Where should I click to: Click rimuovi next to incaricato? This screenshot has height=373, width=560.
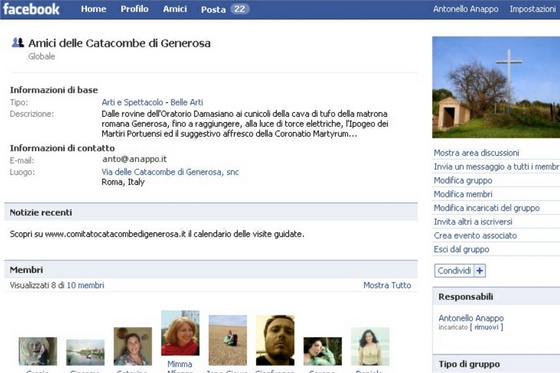486,327
